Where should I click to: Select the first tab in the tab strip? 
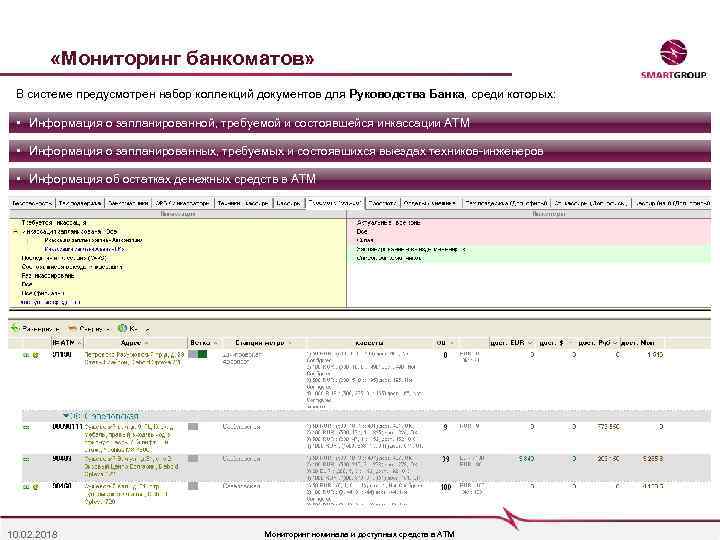coord(32,202)
